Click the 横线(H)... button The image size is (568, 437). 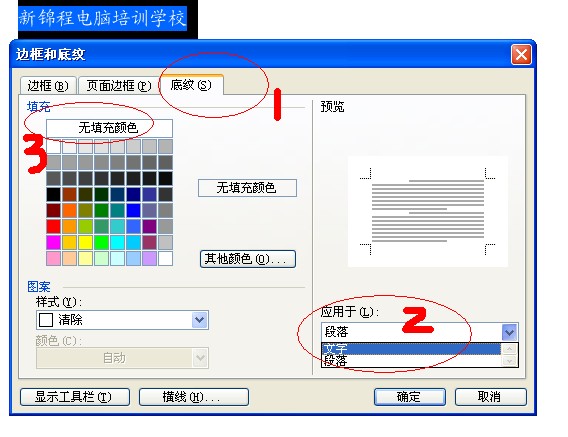pos(194,397)
